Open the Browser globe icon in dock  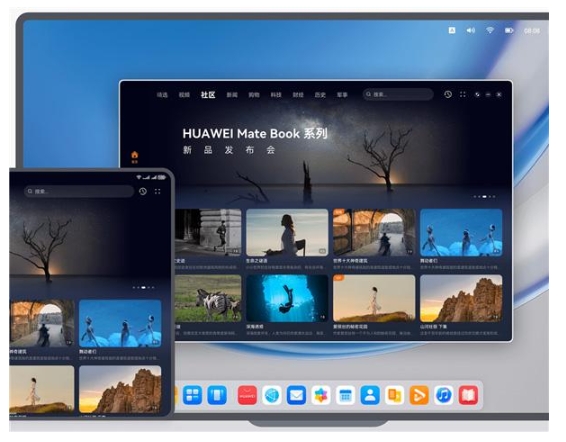tap(272, 395)
